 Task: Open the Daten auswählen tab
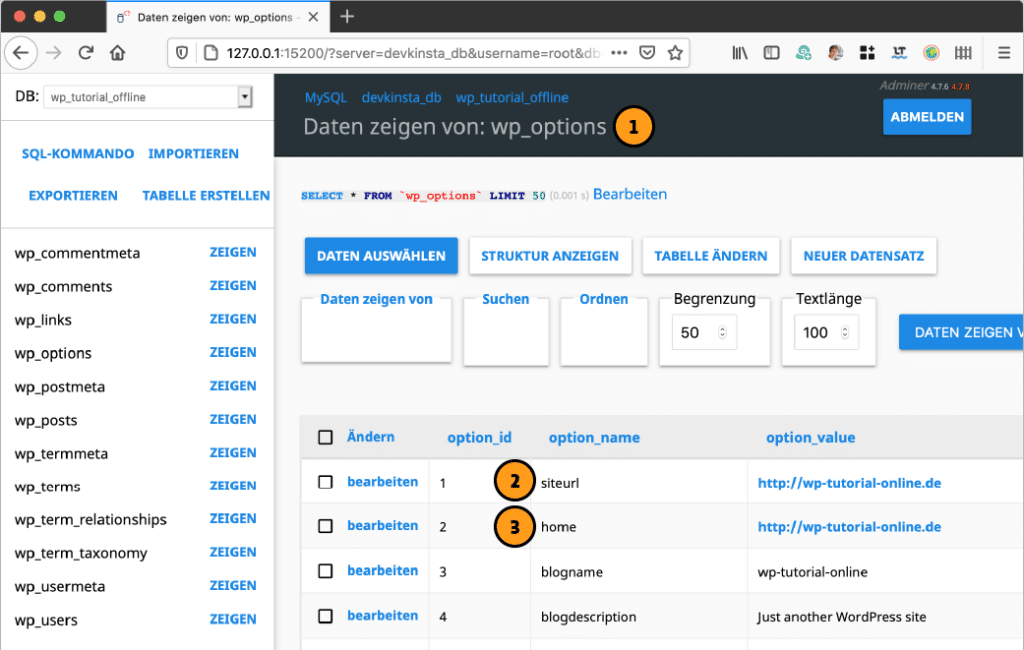(381, 256)
